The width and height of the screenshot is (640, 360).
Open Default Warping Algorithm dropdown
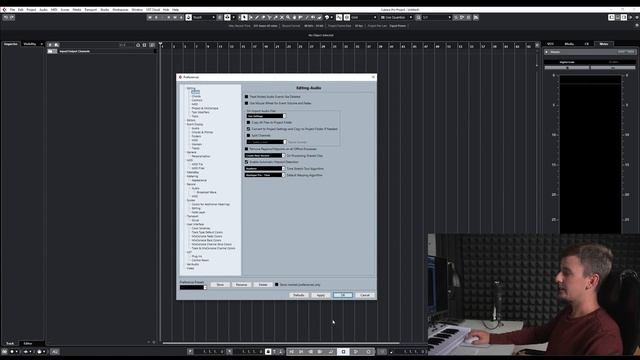click(264, 175)
